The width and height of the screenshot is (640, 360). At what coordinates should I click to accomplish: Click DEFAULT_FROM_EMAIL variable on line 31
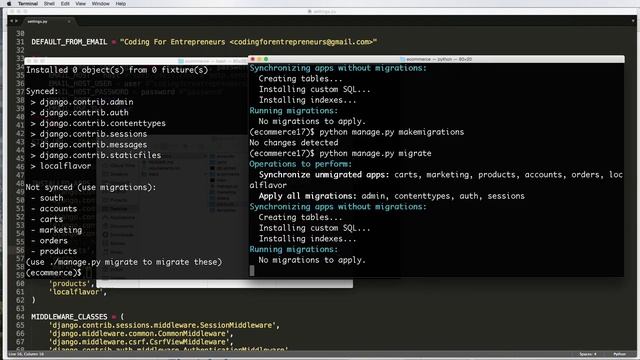[x=69, y=42]
